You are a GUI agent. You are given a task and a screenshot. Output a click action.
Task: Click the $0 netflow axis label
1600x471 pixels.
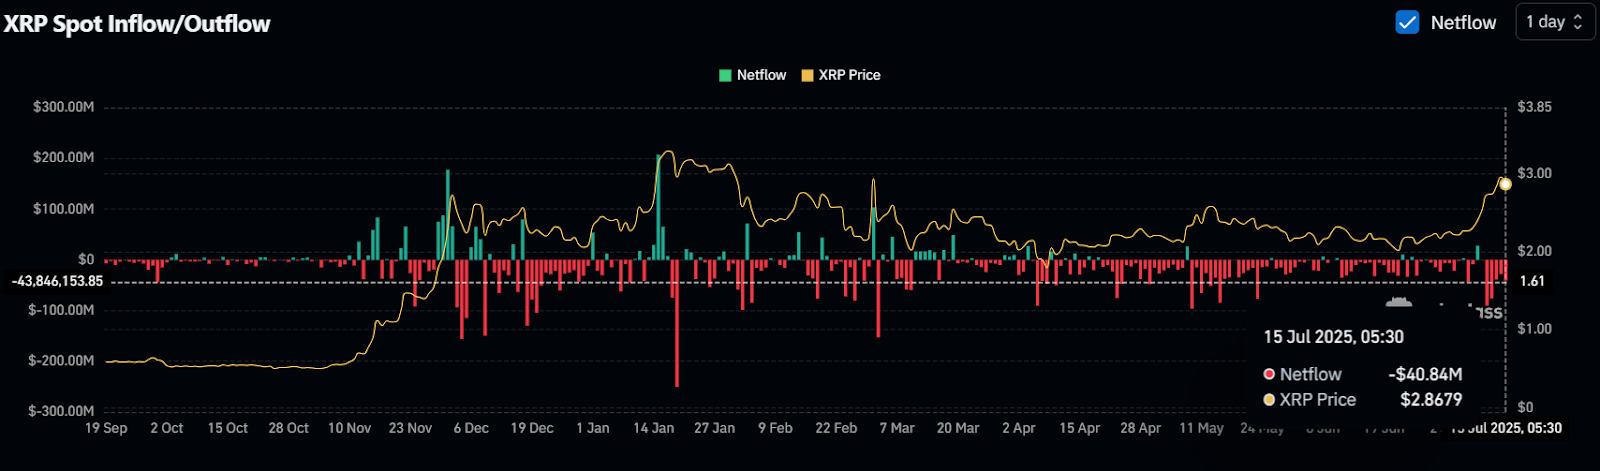[86, 259]
